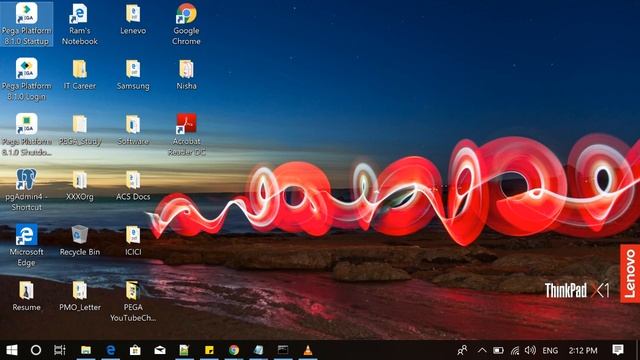
Task: Select the PMO_Letter folder
Action: [80, 296]
